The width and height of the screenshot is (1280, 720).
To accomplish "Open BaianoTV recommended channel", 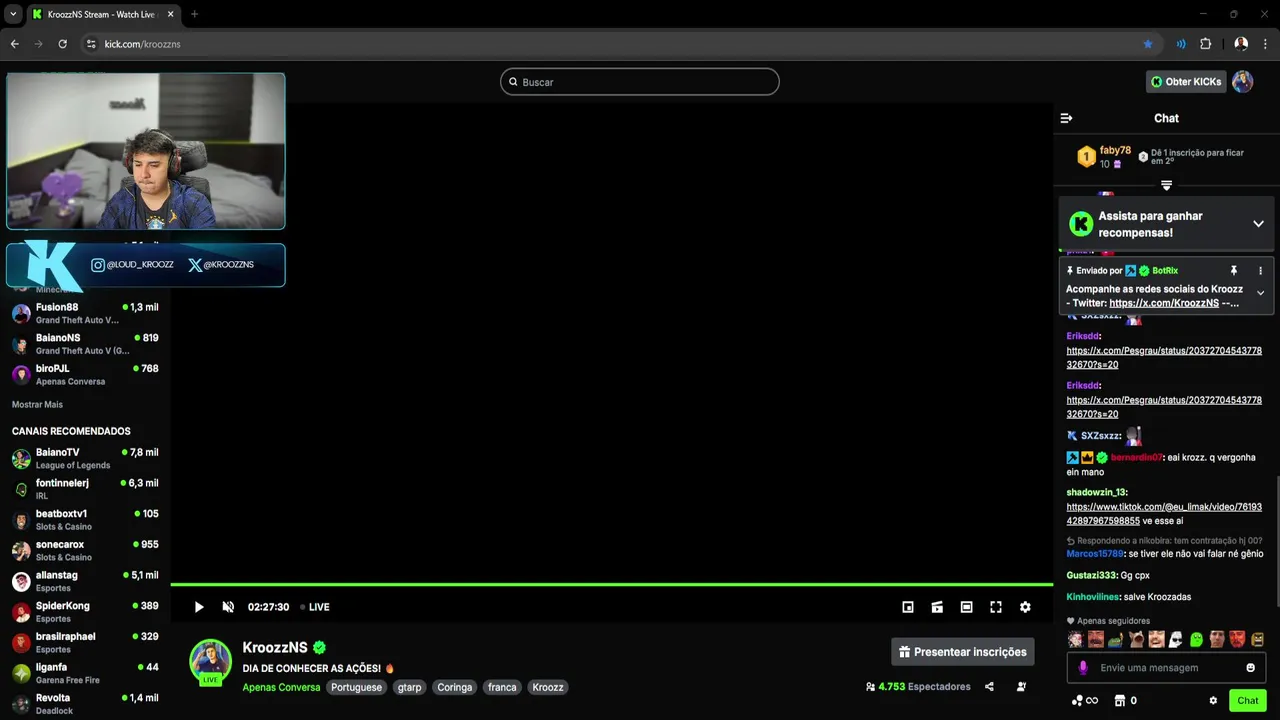I will (x=85, y=459).
